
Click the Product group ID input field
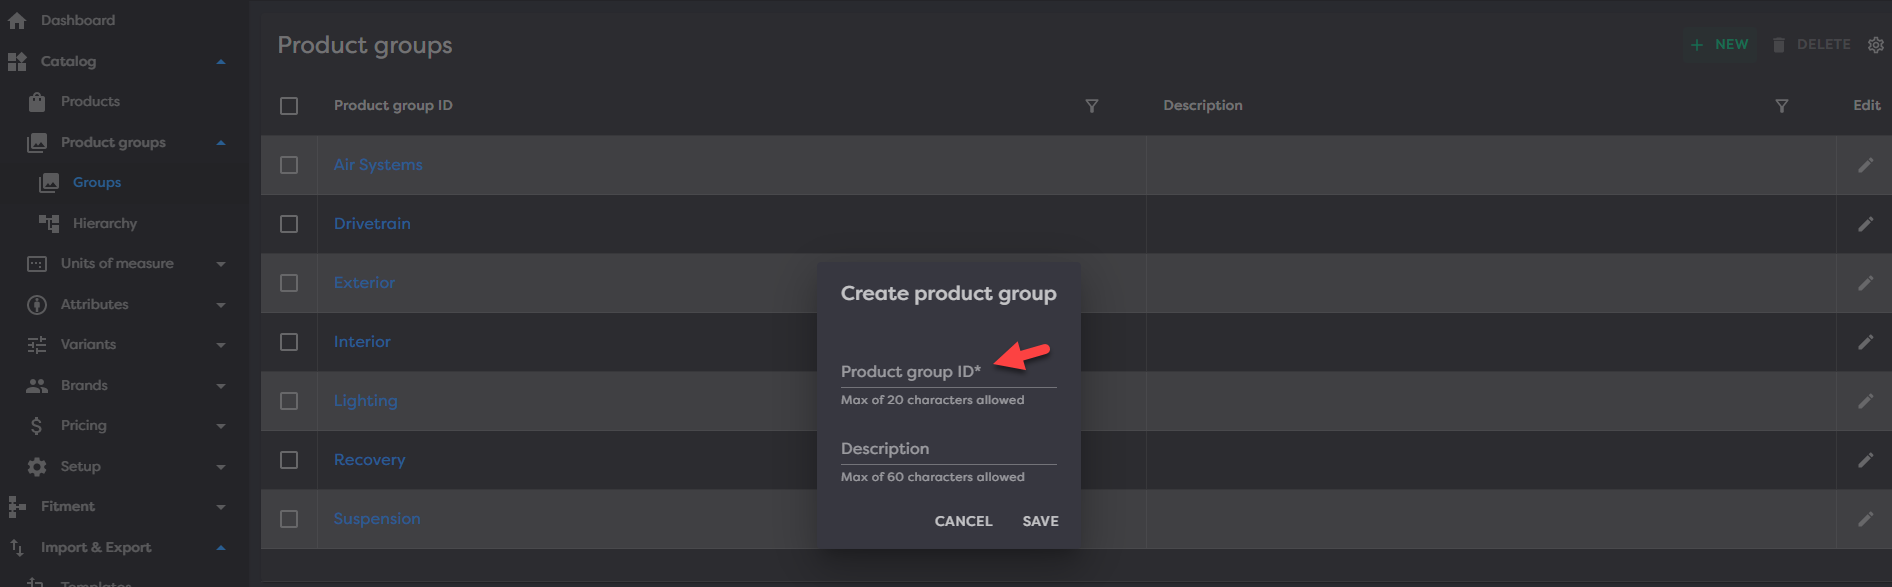click(x=947, y=373)
